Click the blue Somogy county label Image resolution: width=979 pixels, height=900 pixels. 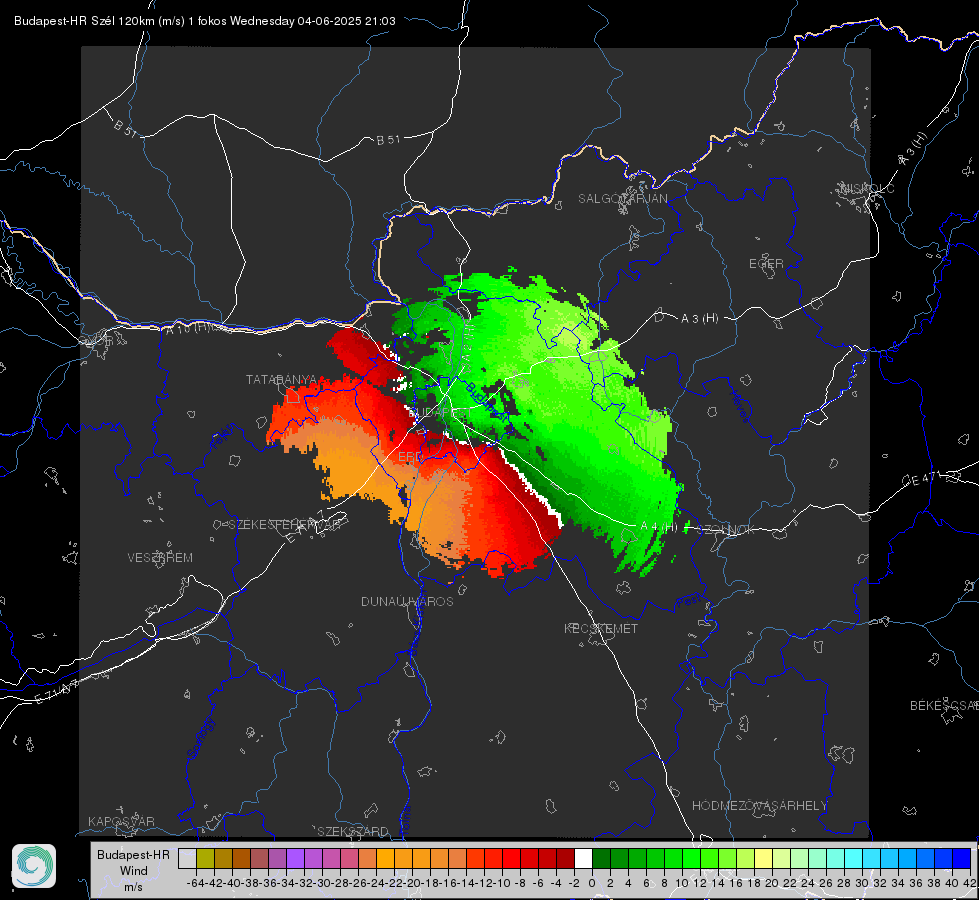click(x=199, y=739)
